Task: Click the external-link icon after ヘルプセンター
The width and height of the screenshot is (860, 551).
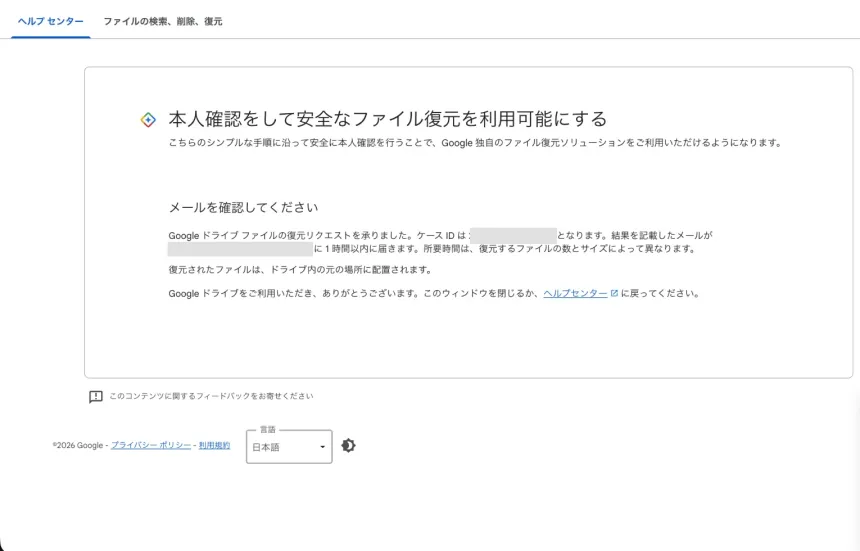Action: (x=614, y=293)
